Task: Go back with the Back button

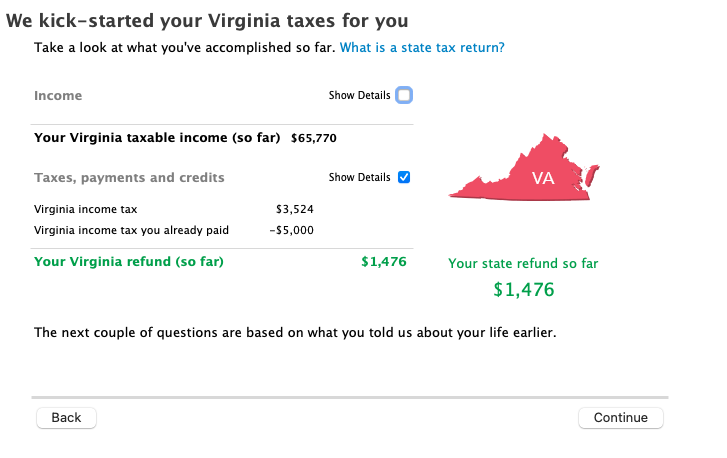Action: point(66,417)
